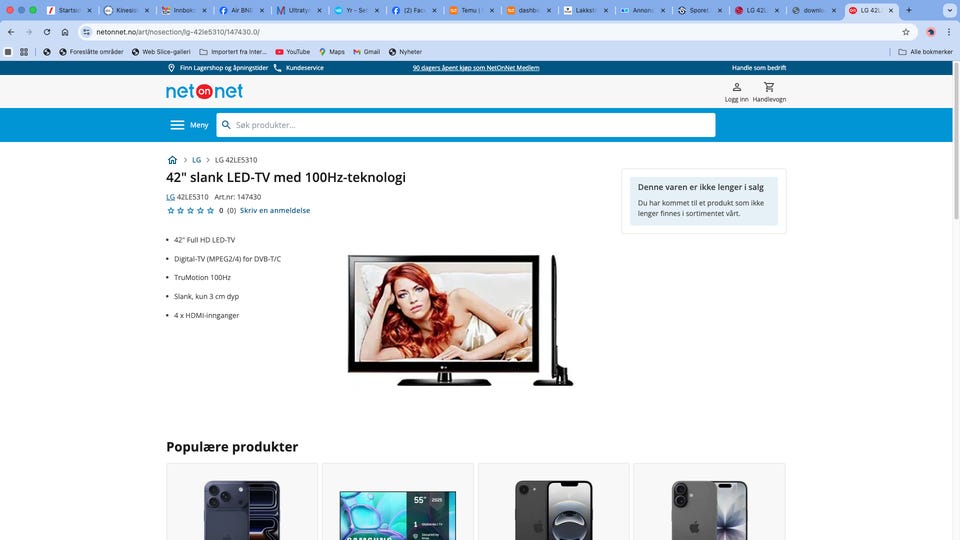
Task: Close the Temu tab
Action: pos(491,10)
